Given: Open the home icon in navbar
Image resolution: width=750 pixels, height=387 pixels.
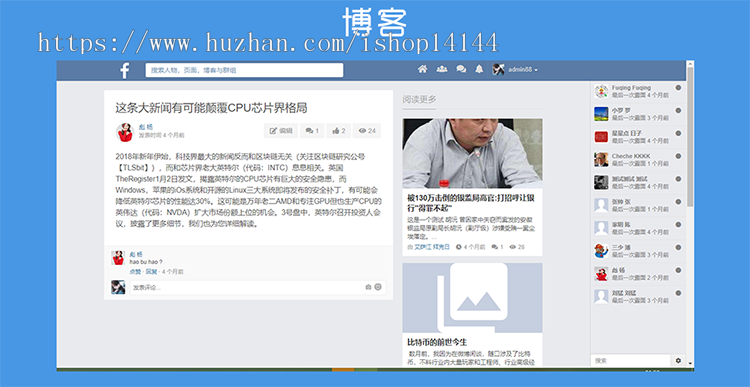Looking at the screenshot, I should point(422,69).
